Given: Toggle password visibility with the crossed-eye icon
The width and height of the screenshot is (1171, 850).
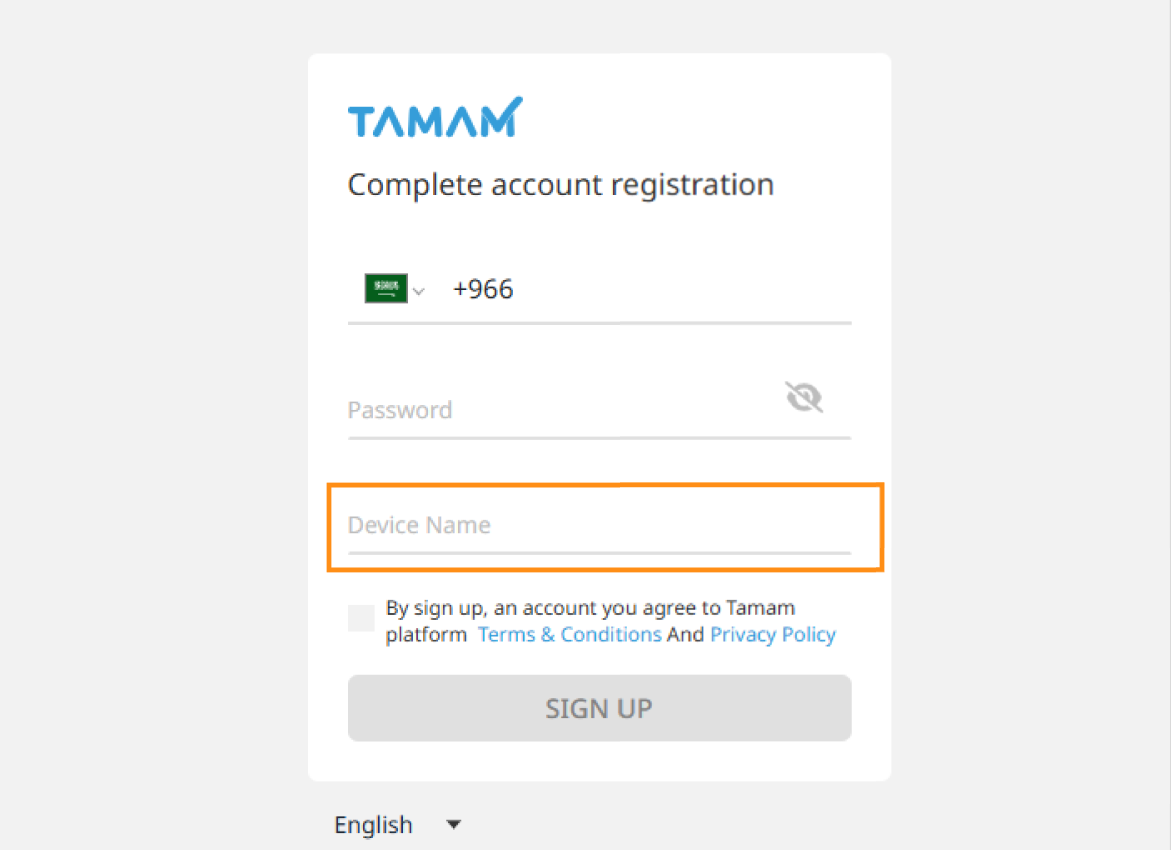Looking at the screenshot, I should 804,397.
